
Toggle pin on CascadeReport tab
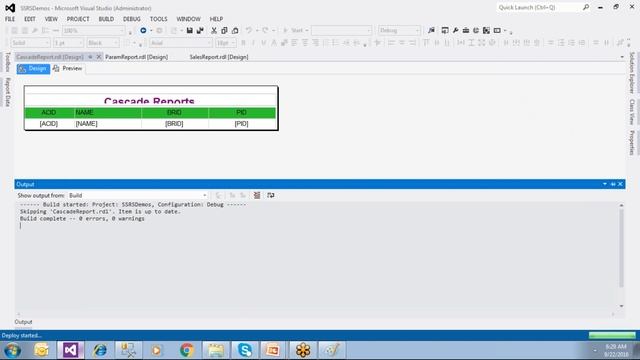pyautogui.click(x=90, y=57)
